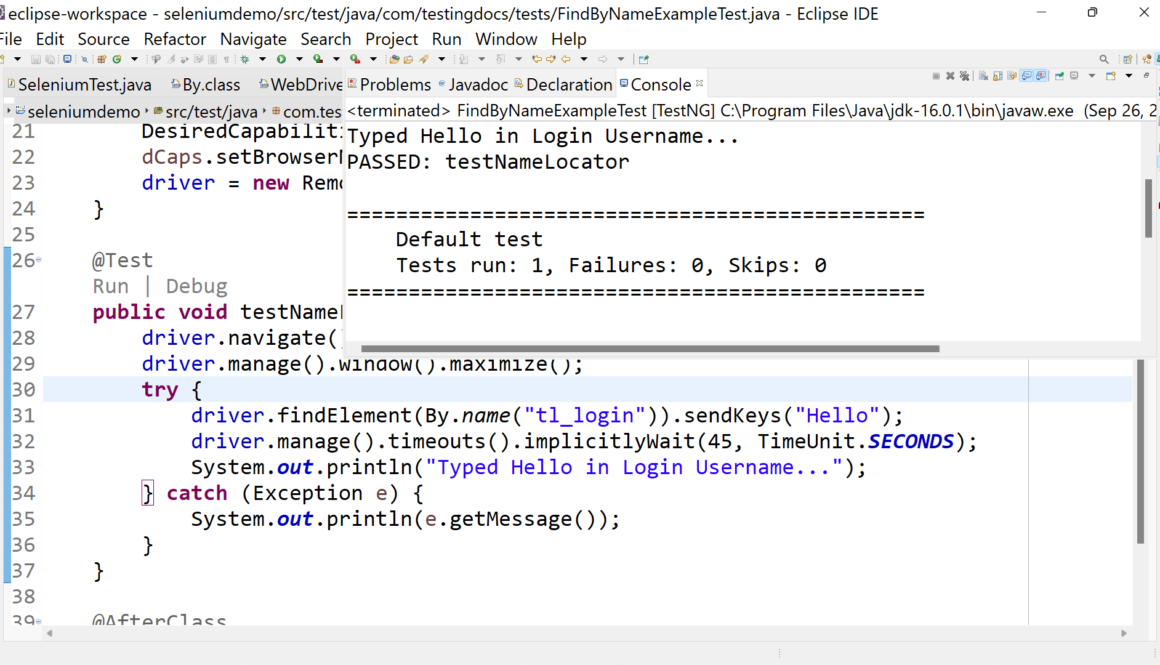Click the Console horizontal scrollbar thumb
The image size is (1160, 665).
(650, 348)
